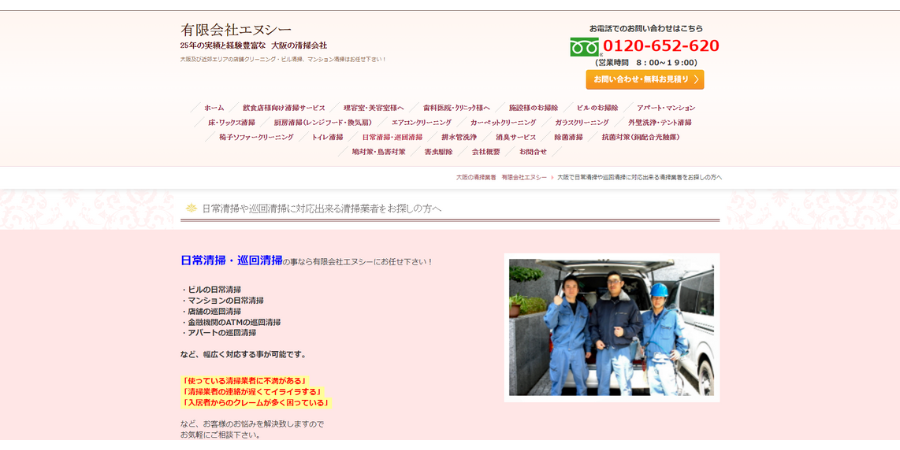Open 抗菌対策 menu link
Image resolution: width=900 pixels, height=450 pixels.
(641, 138)
